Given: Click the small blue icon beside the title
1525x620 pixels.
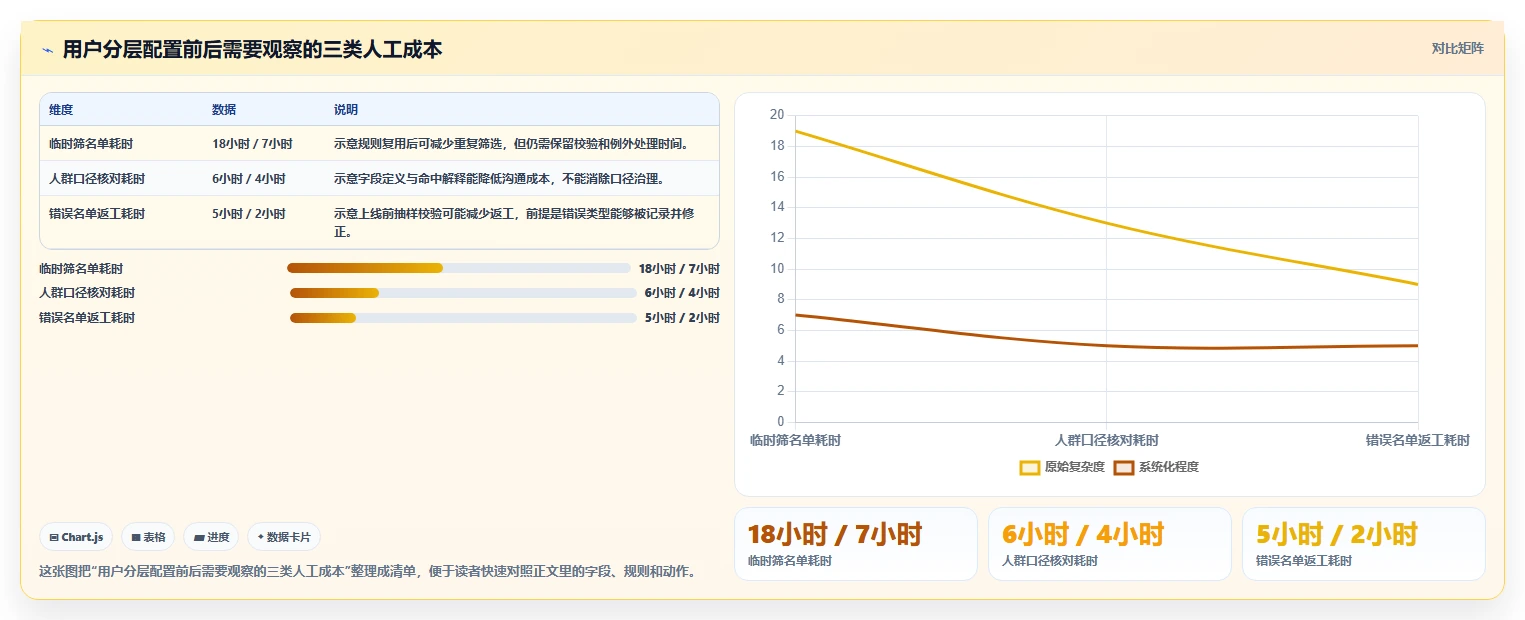Looking at the screenshot, I should click(x=47, y=49).
